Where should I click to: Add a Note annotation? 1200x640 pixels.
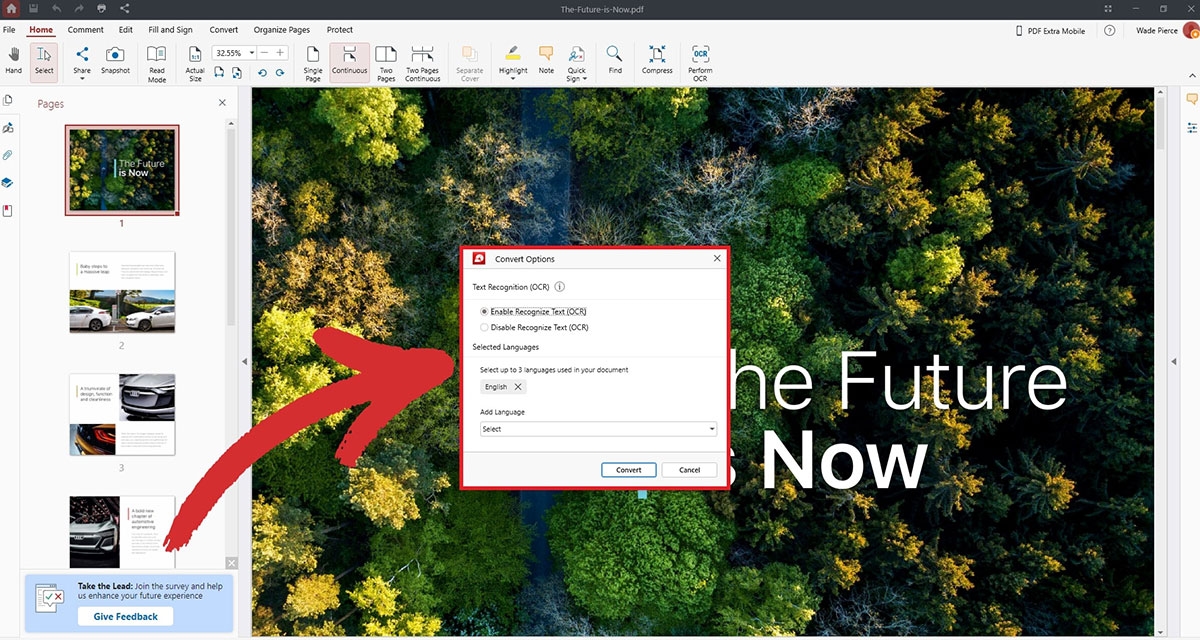coord(546,61)
